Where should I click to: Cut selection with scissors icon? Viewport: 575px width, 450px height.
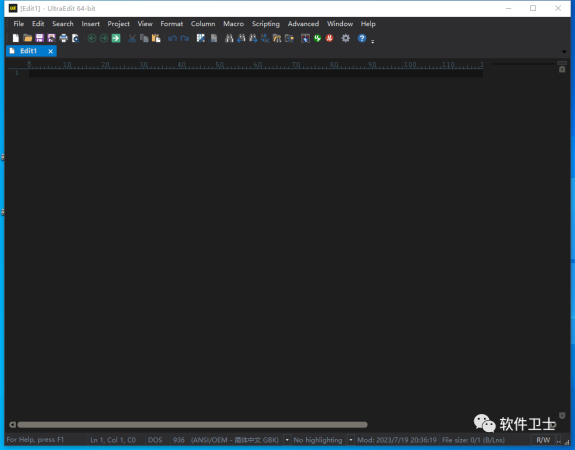[x=132, y=38]
